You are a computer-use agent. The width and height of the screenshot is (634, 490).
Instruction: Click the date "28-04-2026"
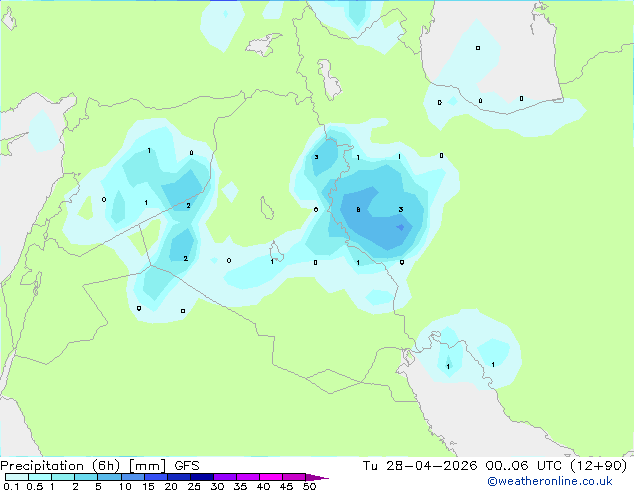click(431, 466)
